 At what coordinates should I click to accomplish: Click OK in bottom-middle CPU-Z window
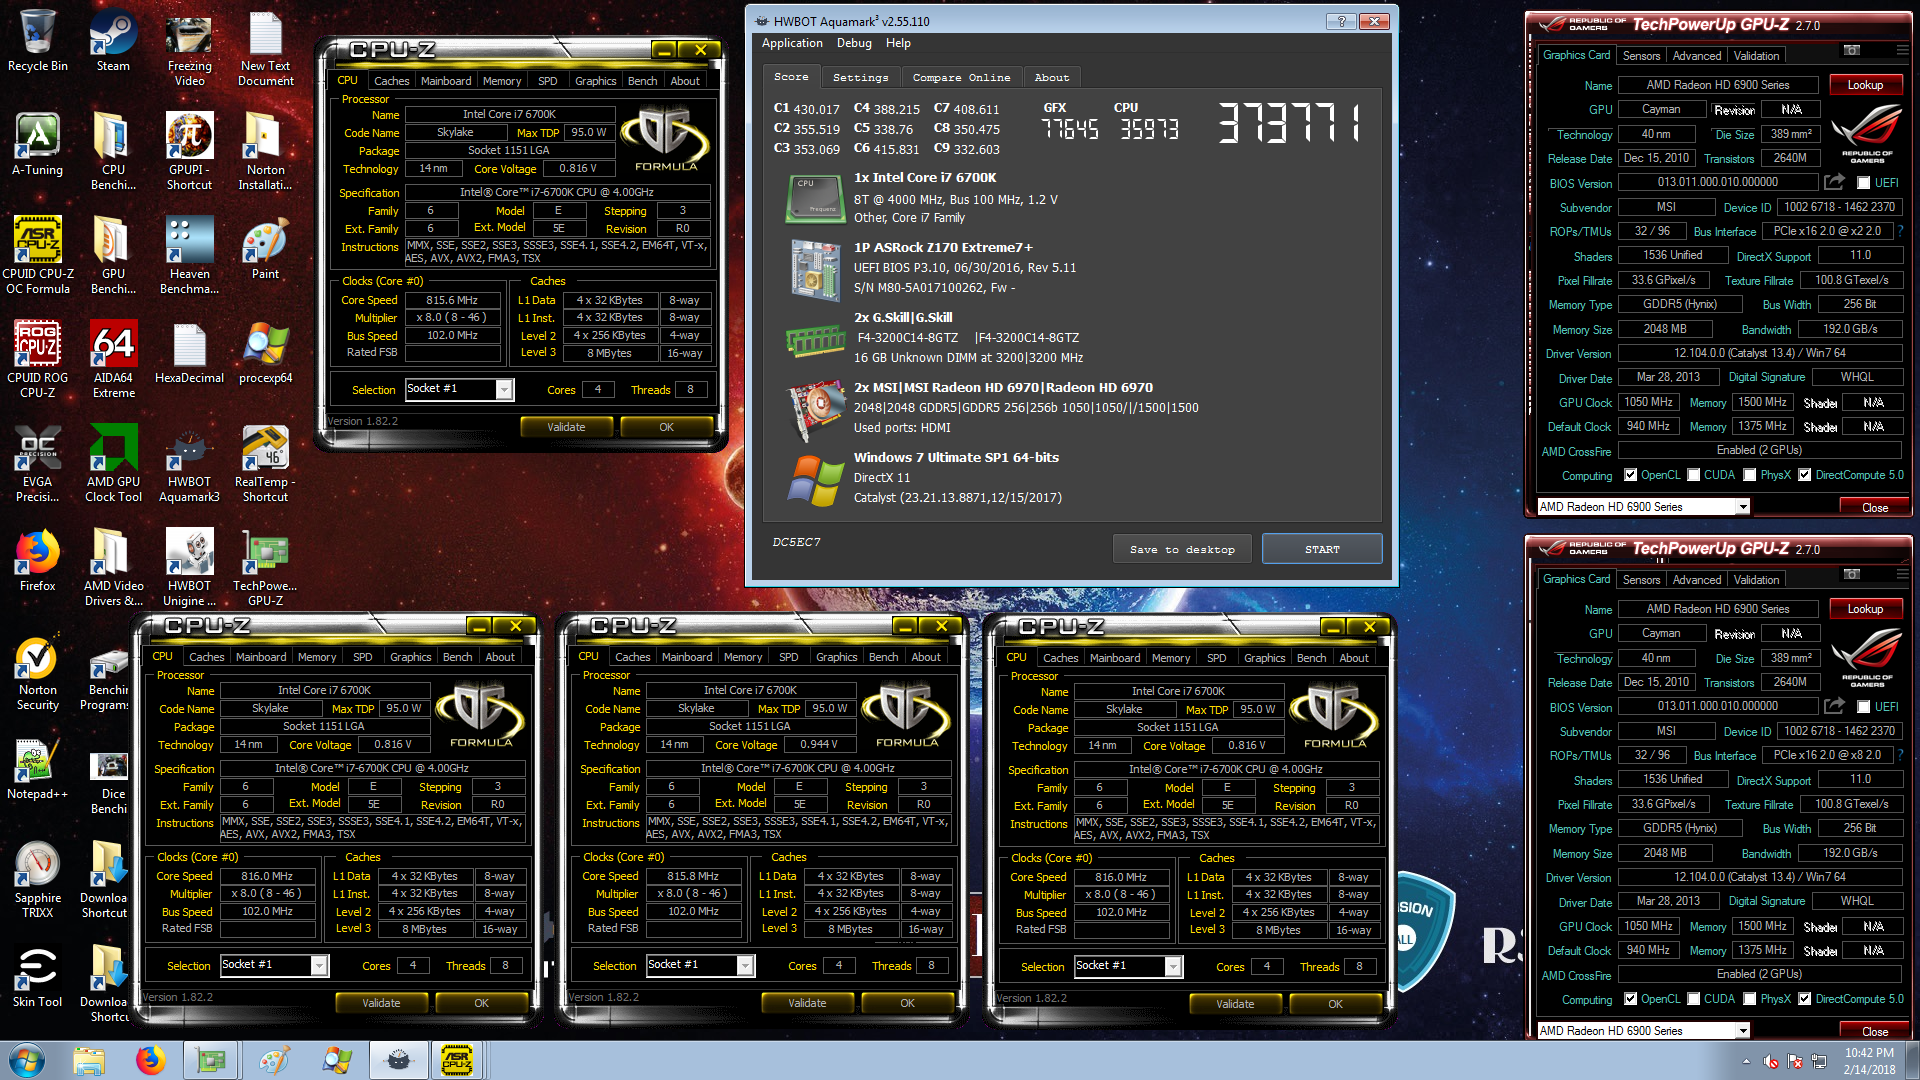[x=907, y=1003]
